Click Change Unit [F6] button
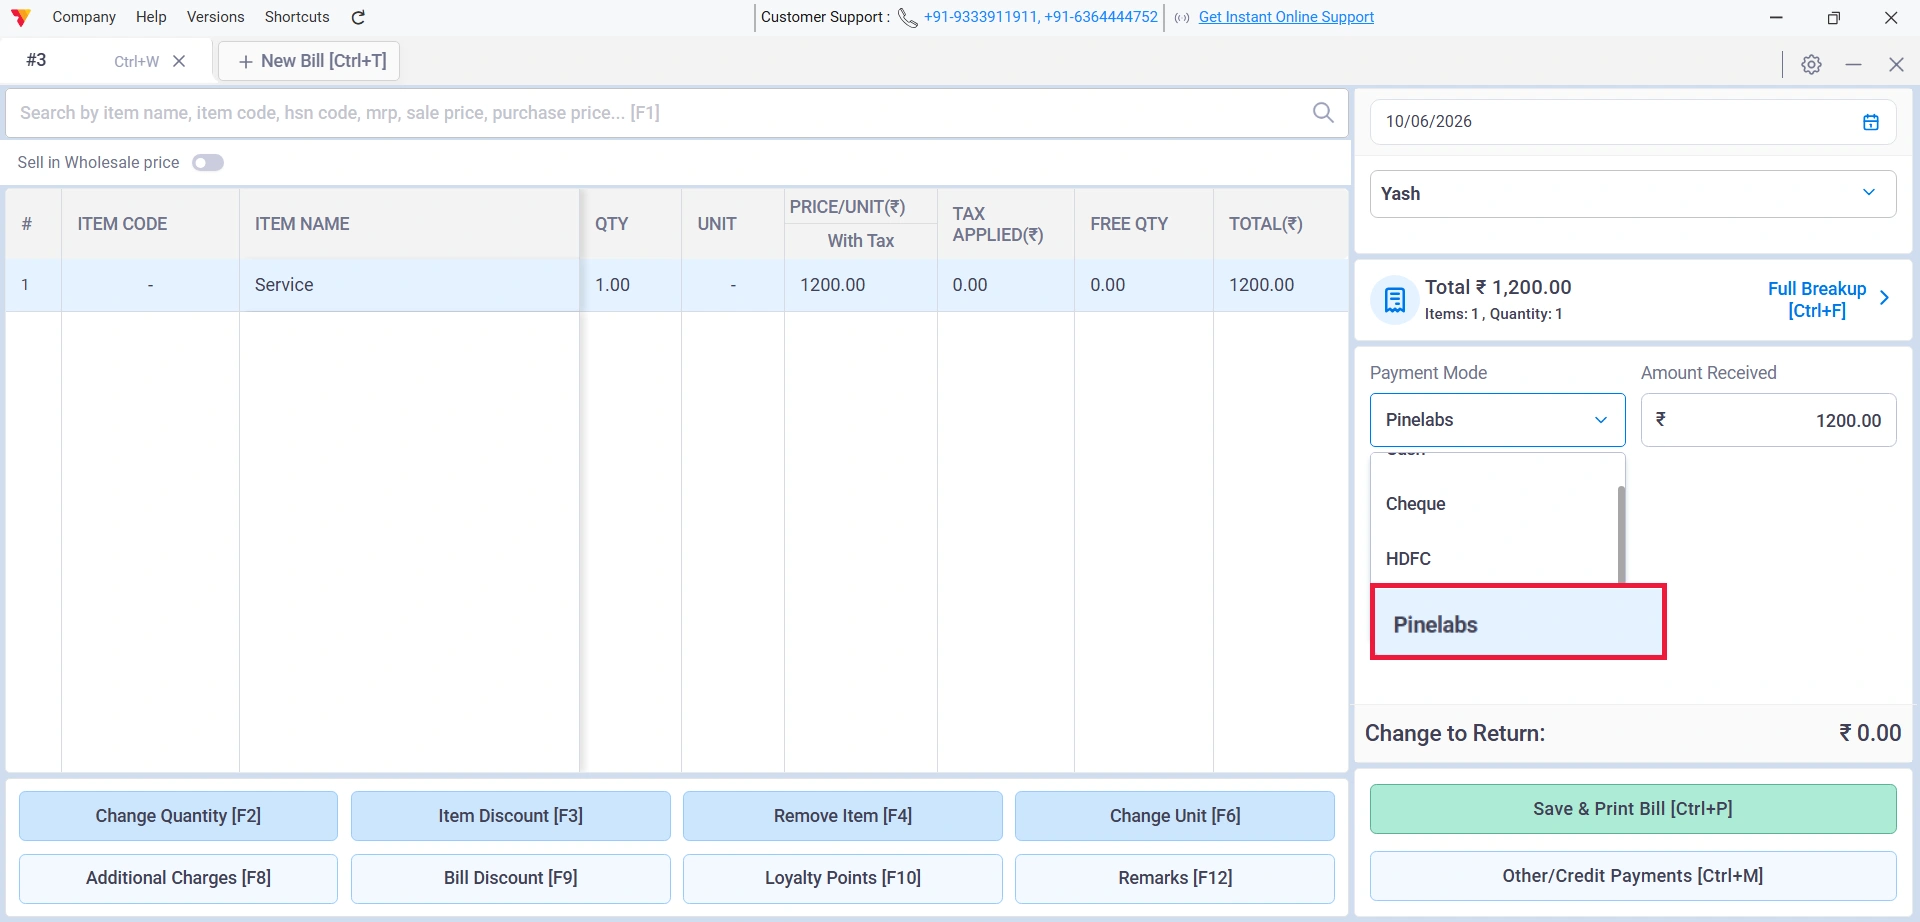The width and height of the screenshot is (1920, 922). pyautogui.click(x=1174, y=816)
